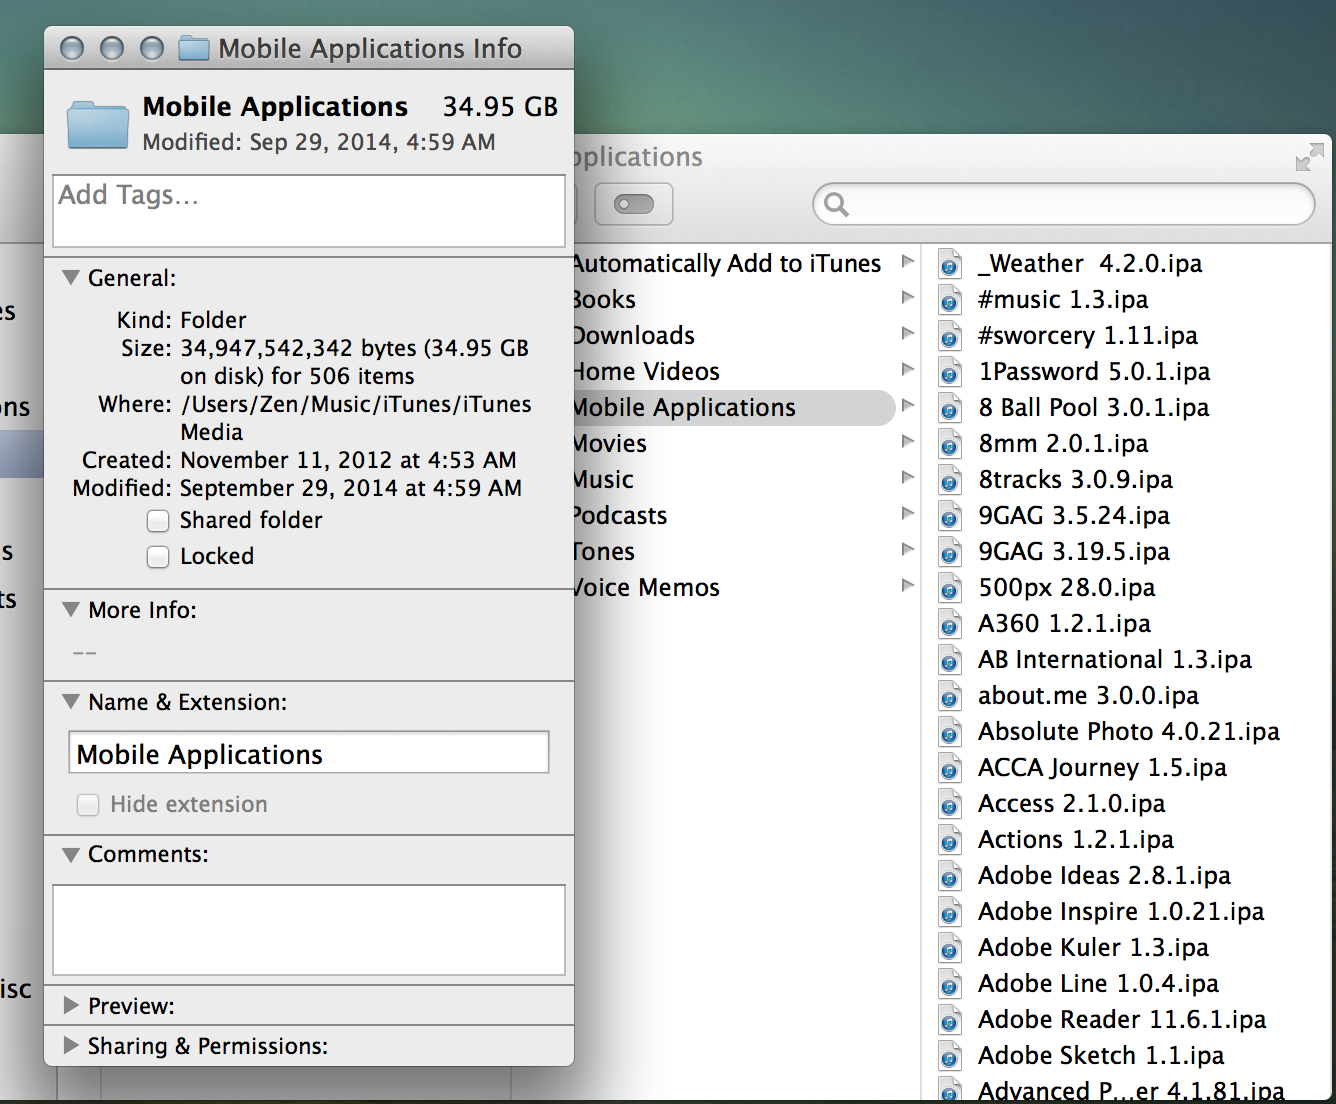The image size is (1336, 1104).
Task: Click the Adobe Inspire 1.0.21.ipa file icon
Action: [949, 913]
